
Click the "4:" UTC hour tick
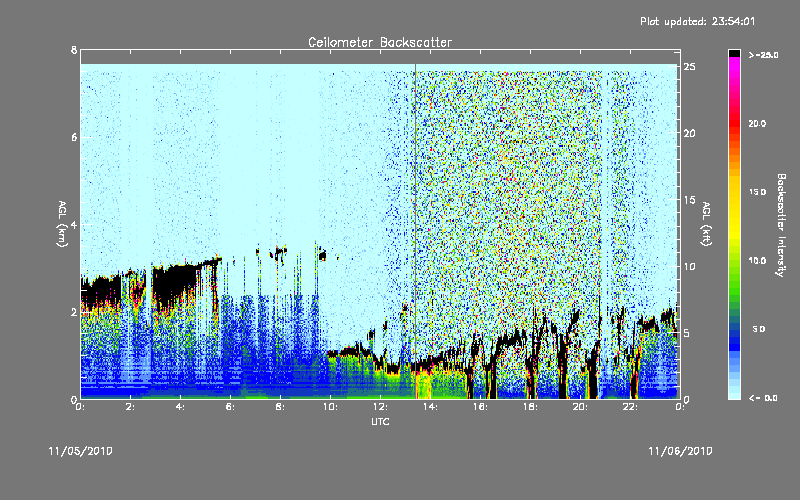180,407
